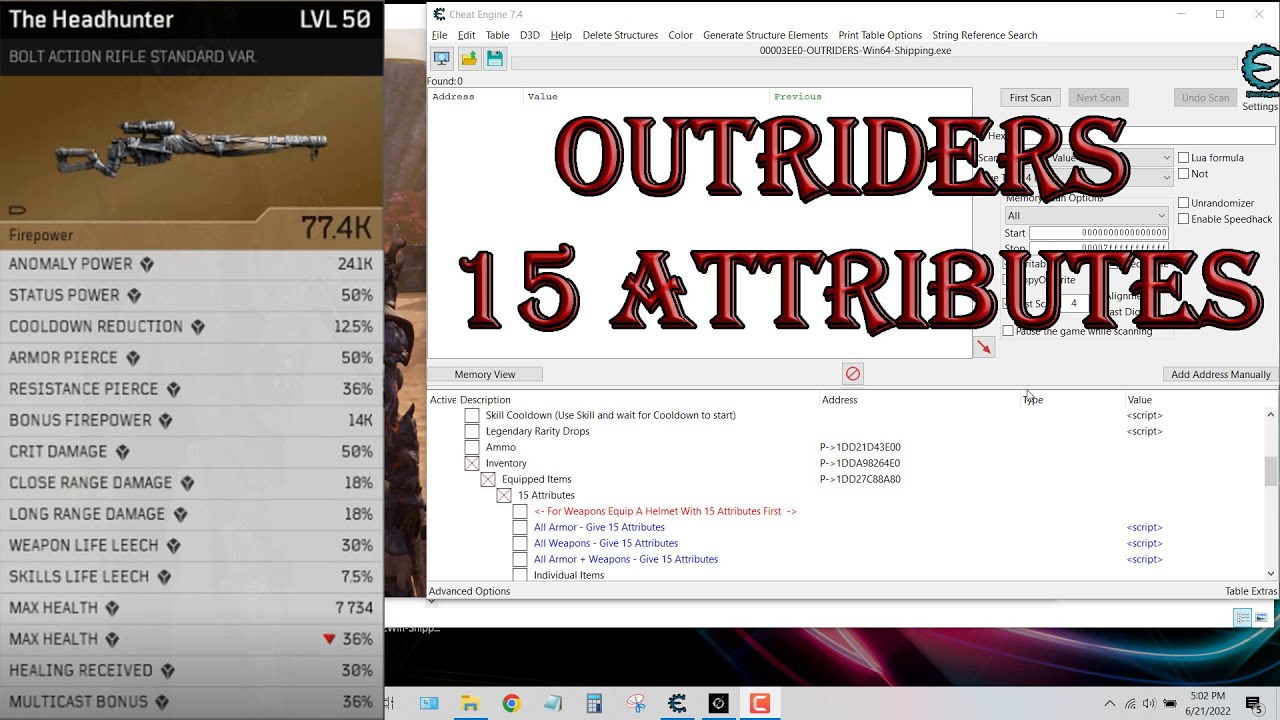The height and width of the screenshot is (720, 1280).
Task: Click scrollbar down arrow in address list
Action: tap(1271, 574)
